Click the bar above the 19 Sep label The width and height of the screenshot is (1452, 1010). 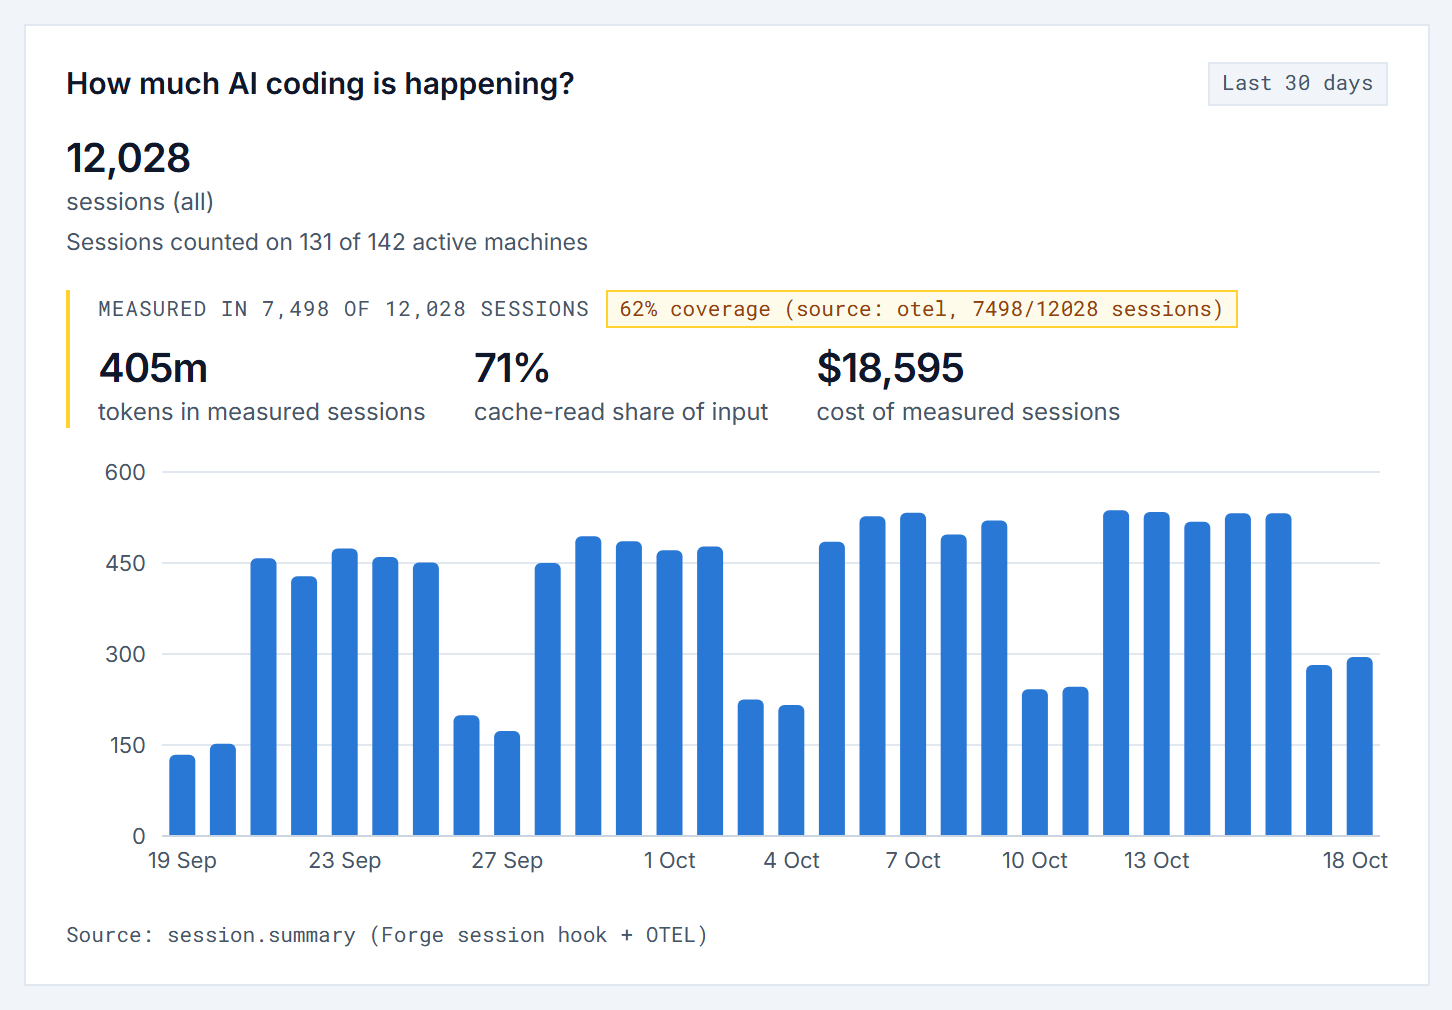coord(182,795)
